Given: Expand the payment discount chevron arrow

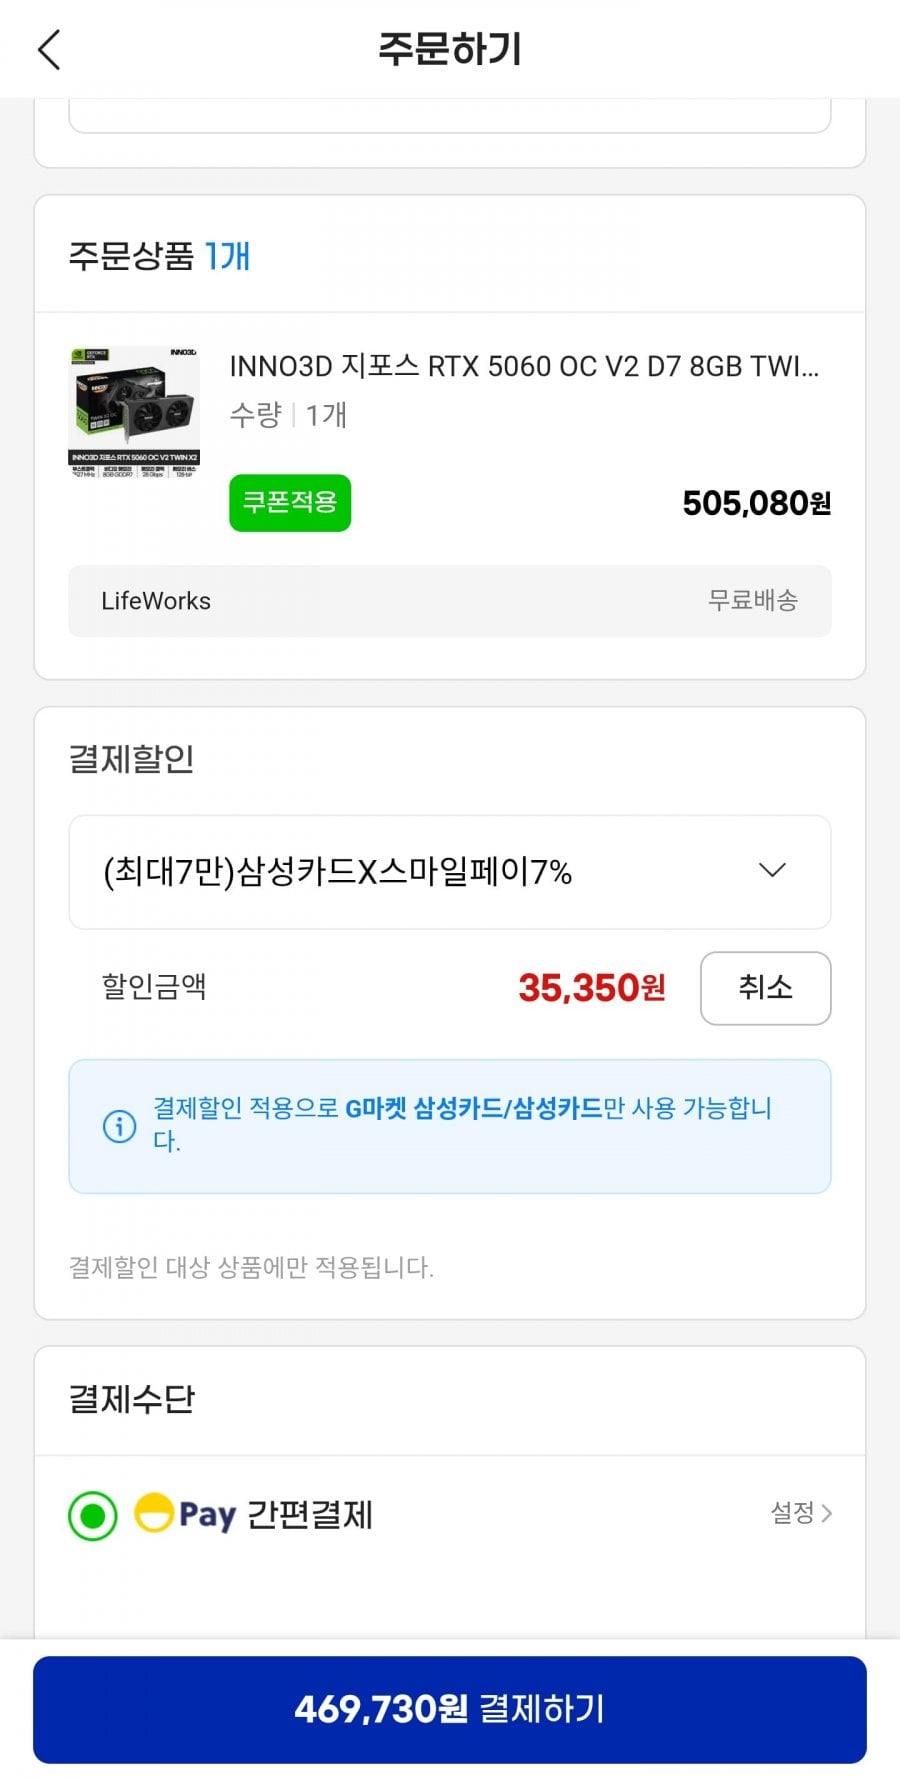Looking at the screenshot, I should [x=772, y=871].
